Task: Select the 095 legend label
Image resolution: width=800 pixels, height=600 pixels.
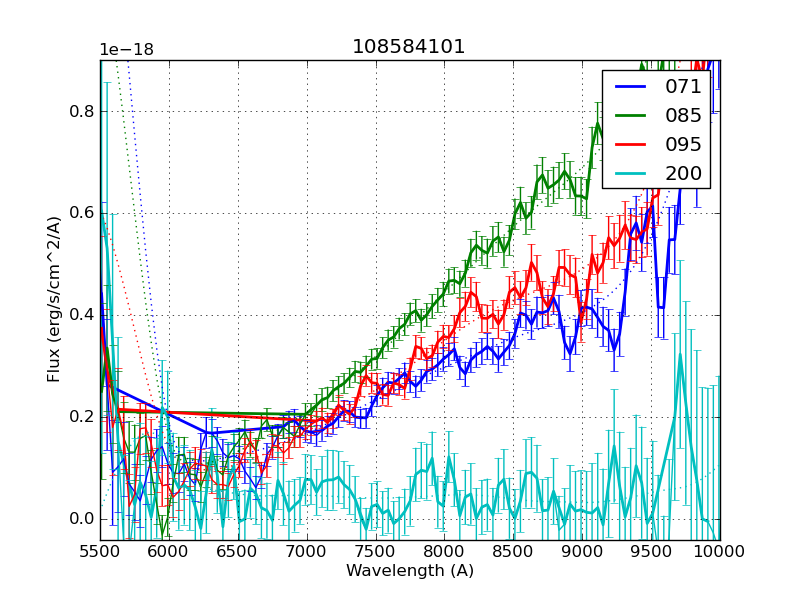Action: point(684,145)
